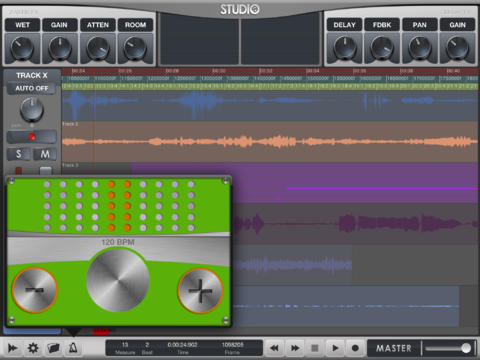Adjust the ROOM knob
The width and height of the screenshot is (480, 360).
135,49
